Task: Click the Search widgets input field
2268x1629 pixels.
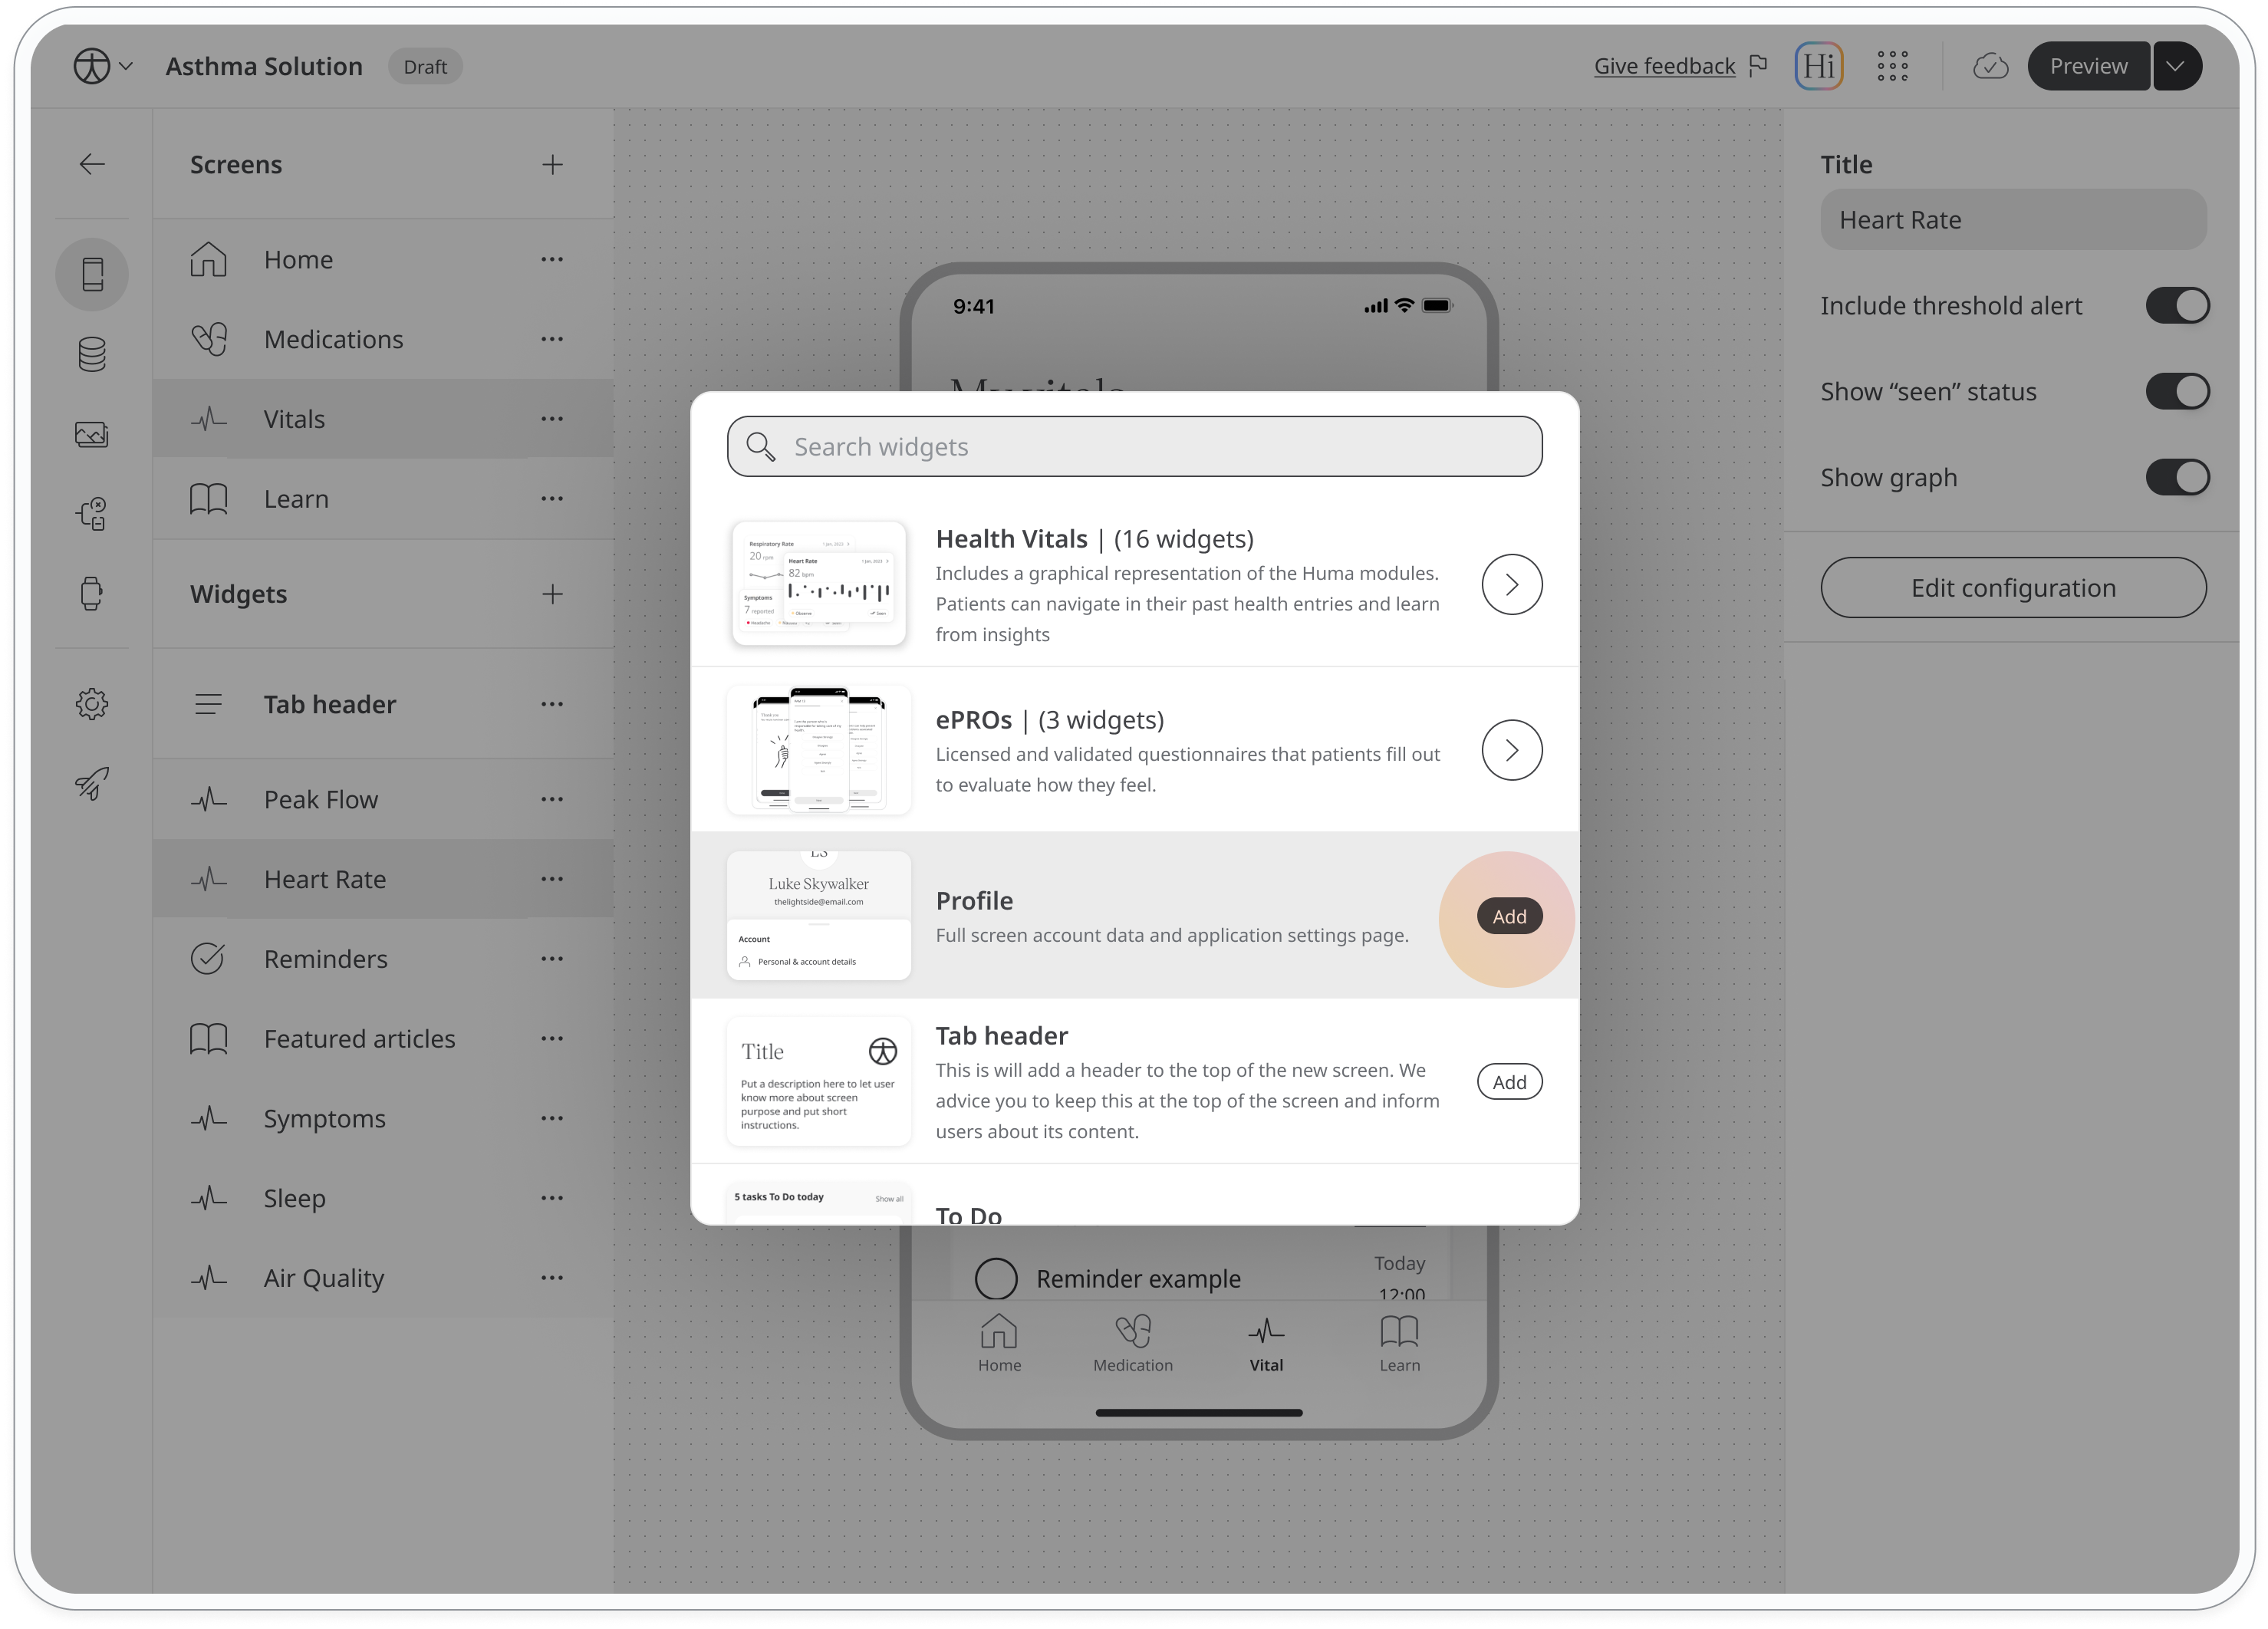Action: tap(1134, 444)
